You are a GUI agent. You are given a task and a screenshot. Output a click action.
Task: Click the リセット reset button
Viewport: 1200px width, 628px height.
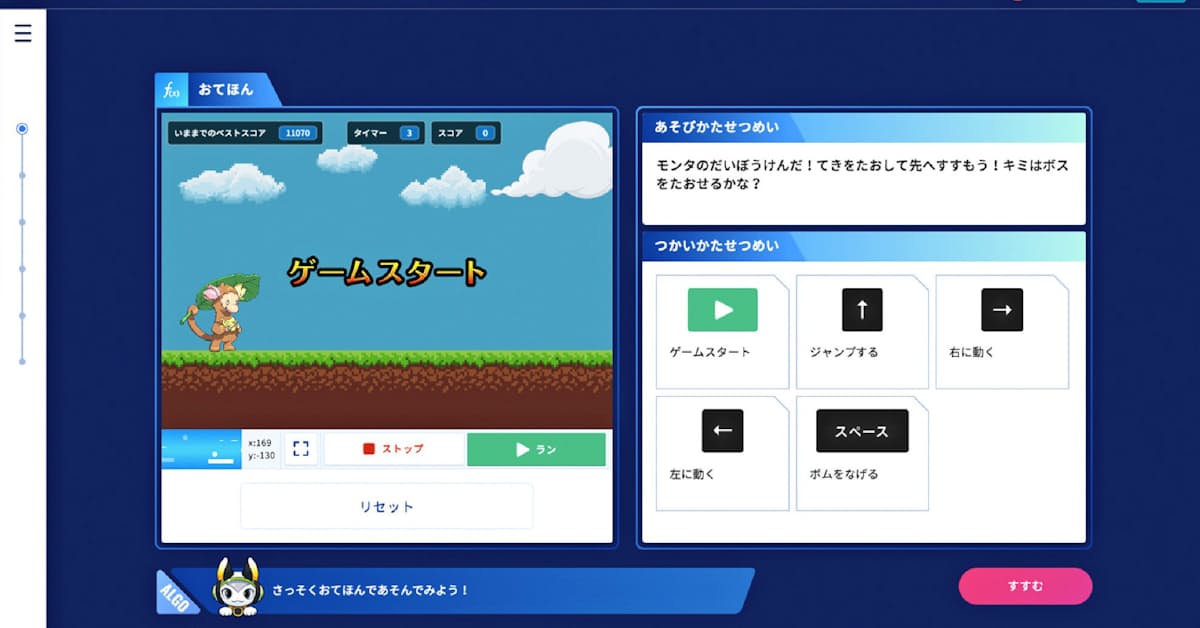coord(386,507)
